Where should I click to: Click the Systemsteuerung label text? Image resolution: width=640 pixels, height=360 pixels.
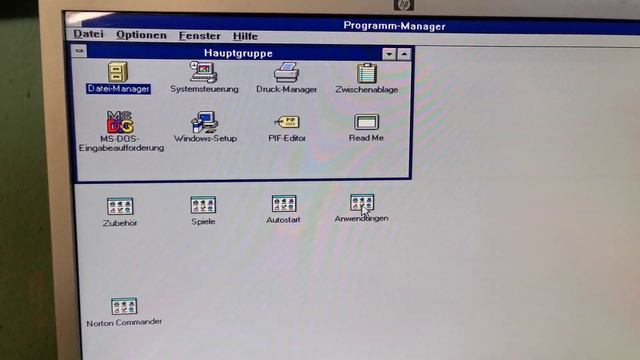pyautogui.click(x=204, y=89)
